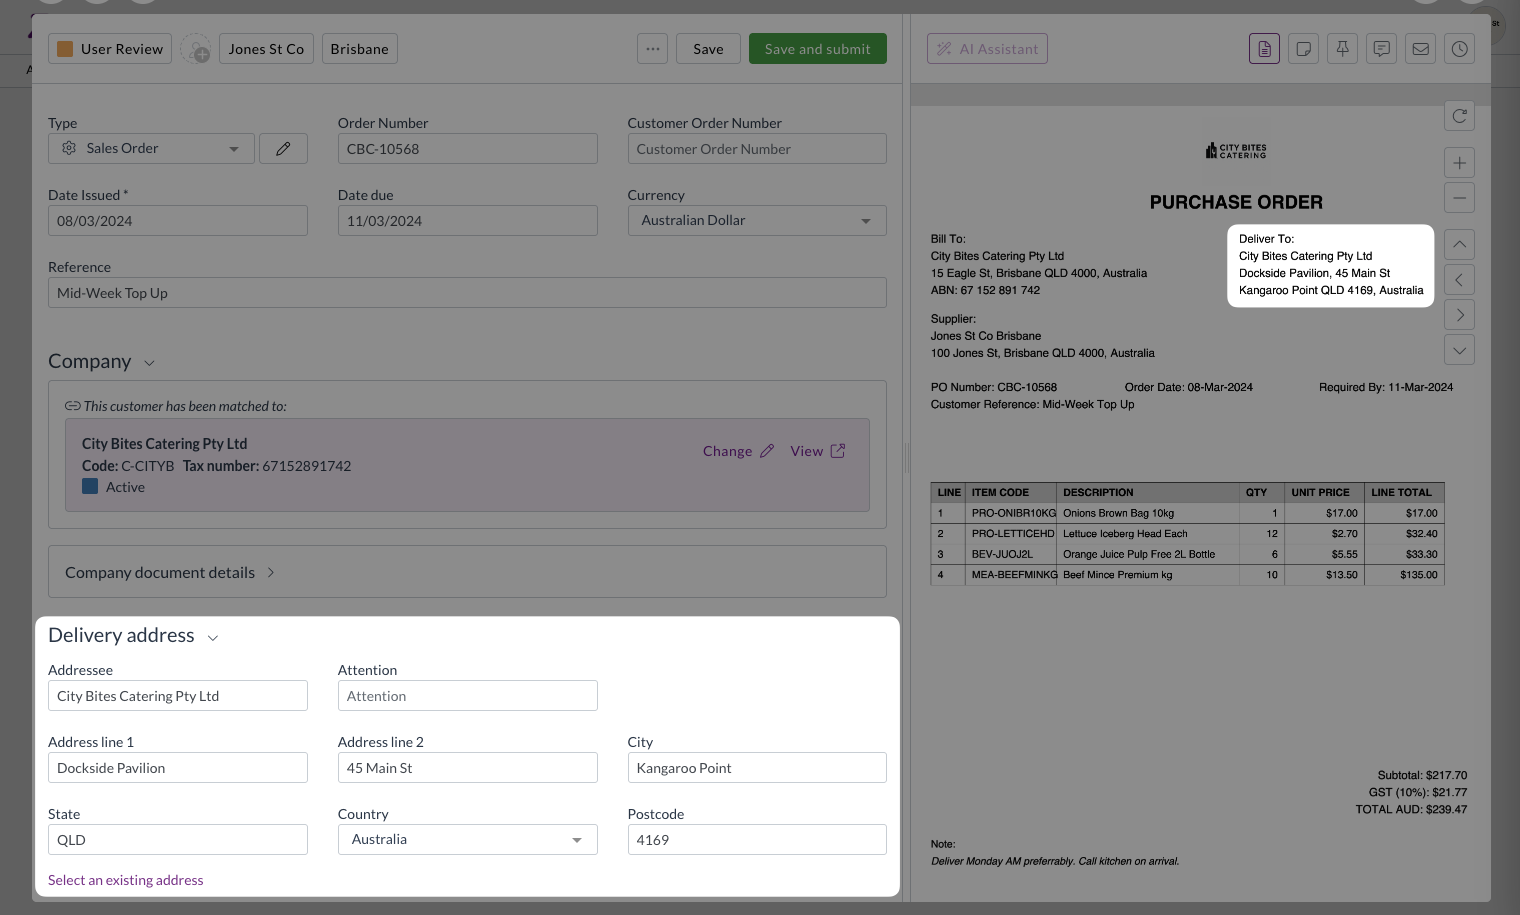Click the pin icon in the top toolbar

click(x=1342, y=49)
